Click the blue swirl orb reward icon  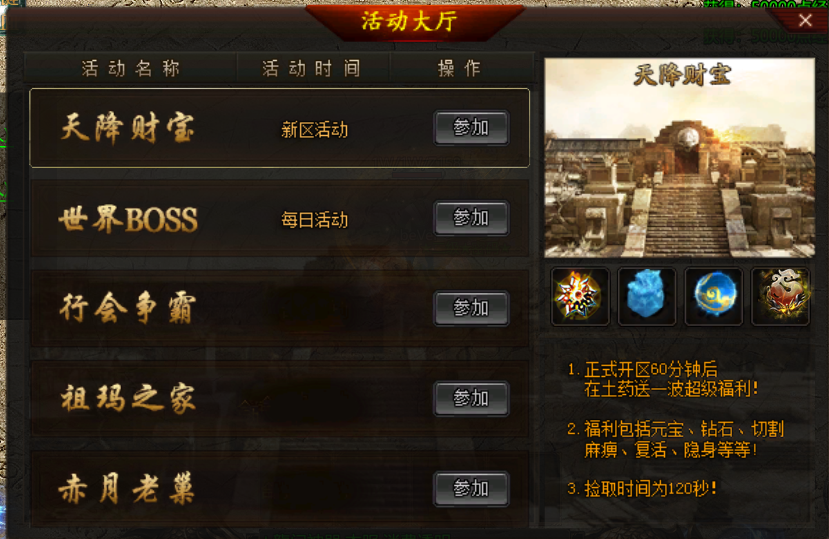(714, 296)
